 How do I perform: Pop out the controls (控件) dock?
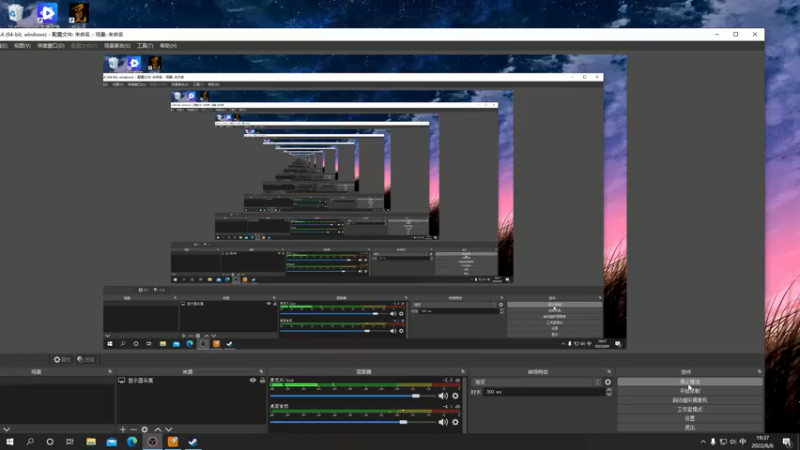tap(759, 372)
